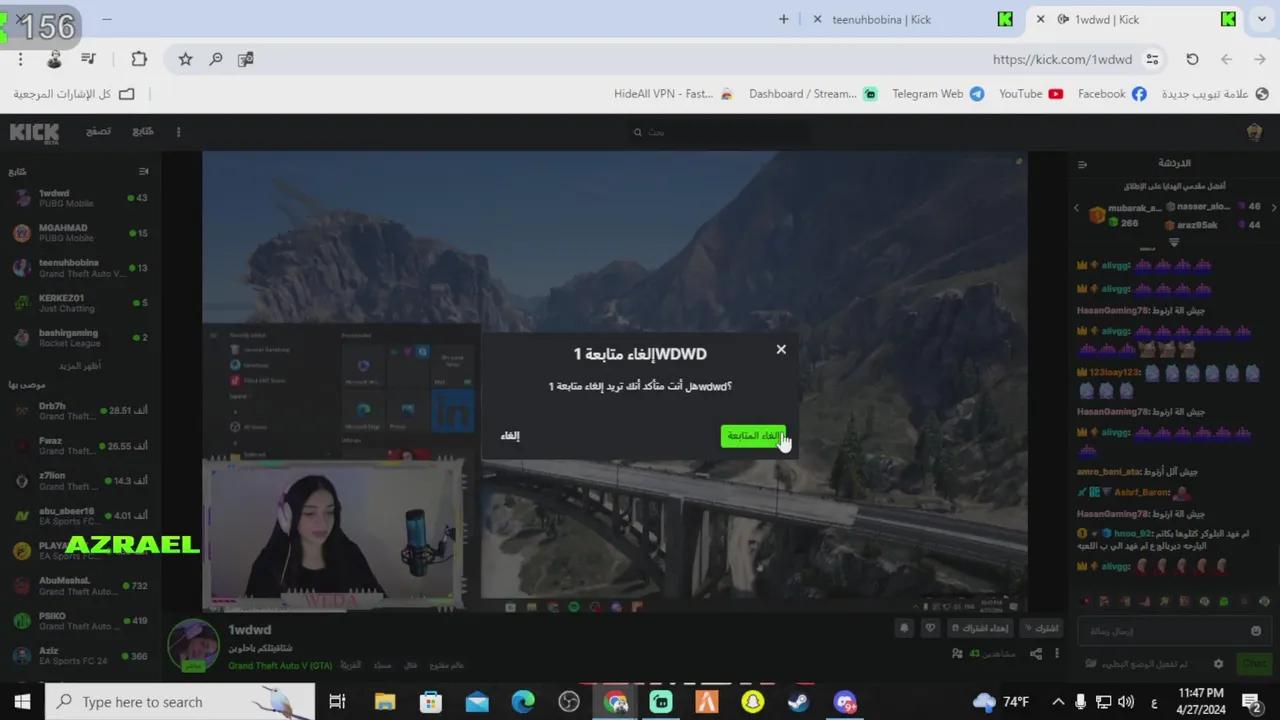
Task: Open stream options three-dot menu
Action: coord(1056,654)
